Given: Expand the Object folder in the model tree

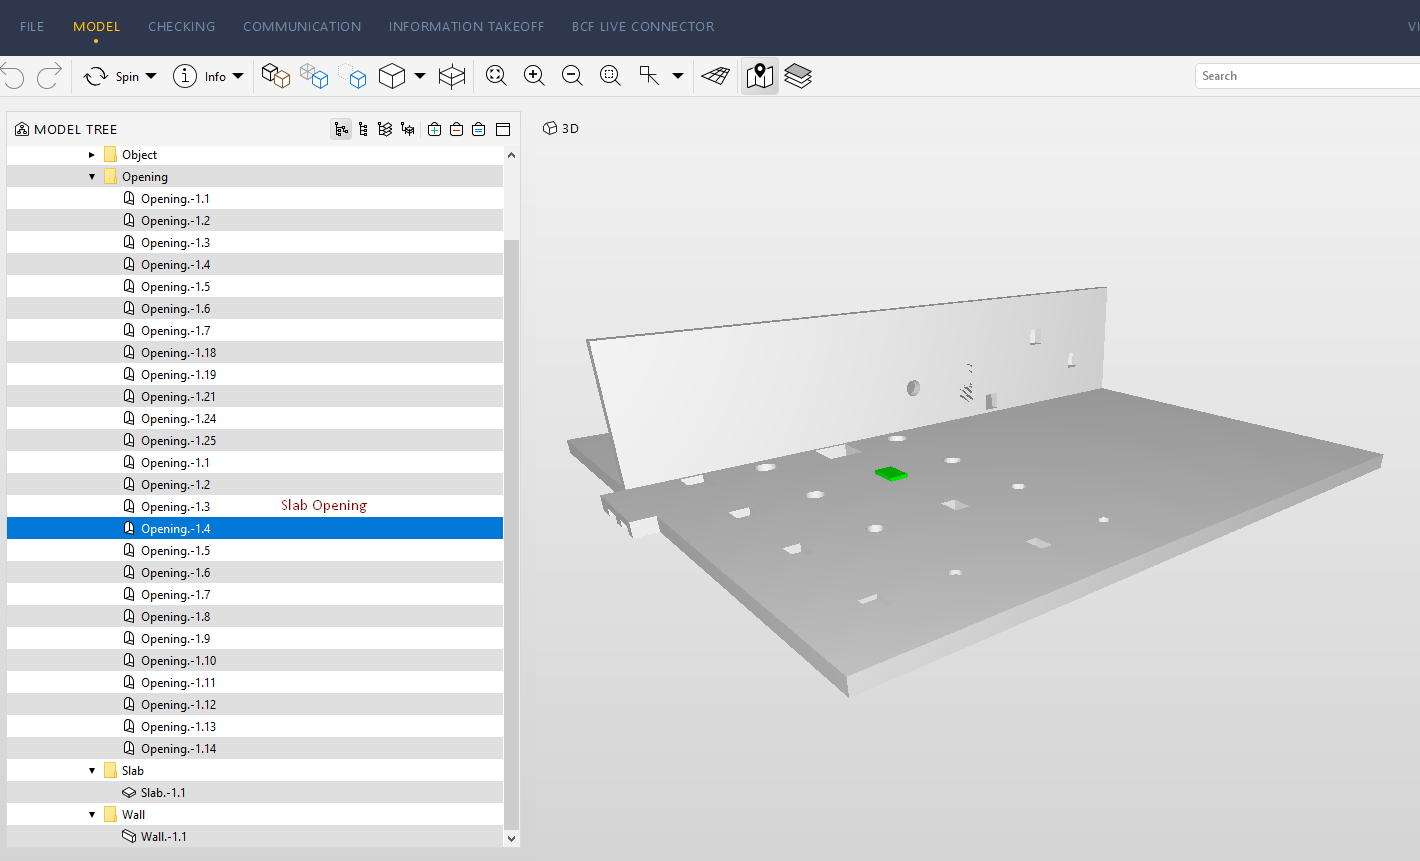Looking at the screenshot, I should (x=91, y=154).
